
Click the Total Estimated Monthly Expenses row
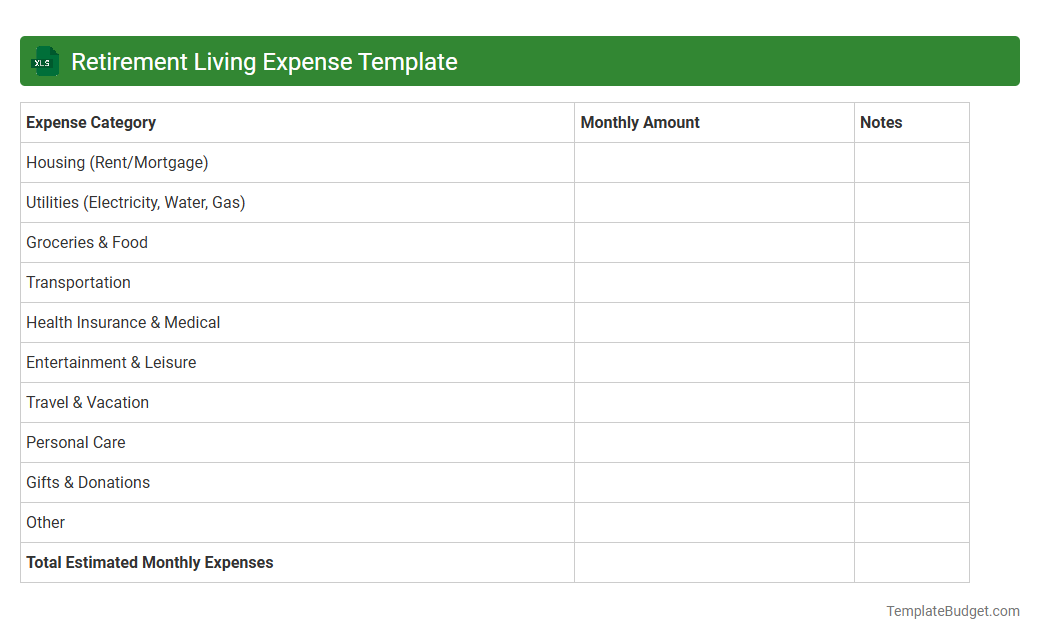(x=149, y=562)
